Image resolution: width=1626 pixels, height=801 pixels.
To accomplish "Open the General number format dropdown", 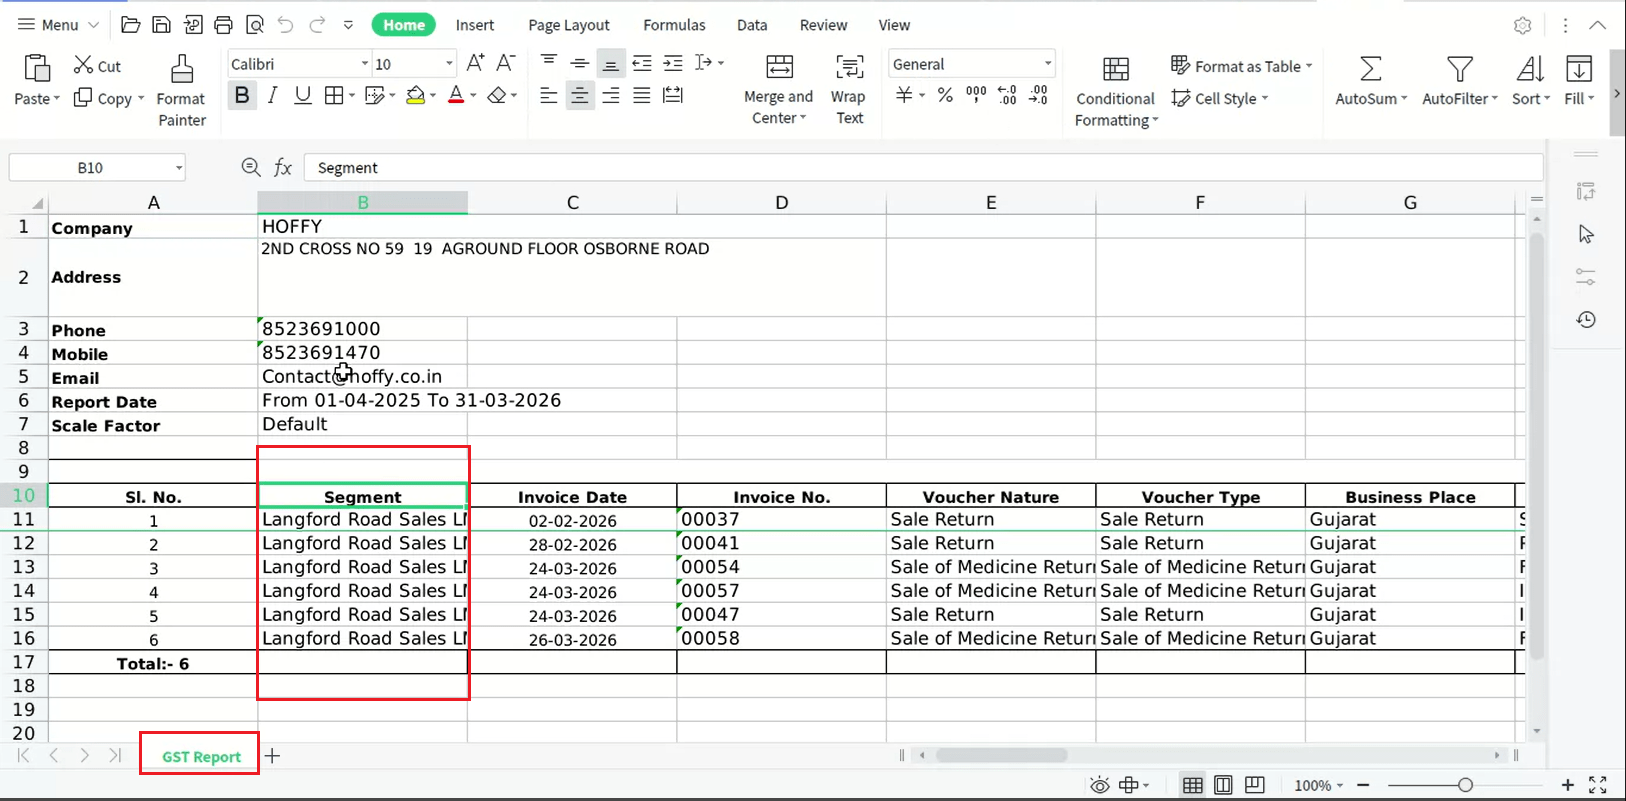I will click(x=1048, y=64).
